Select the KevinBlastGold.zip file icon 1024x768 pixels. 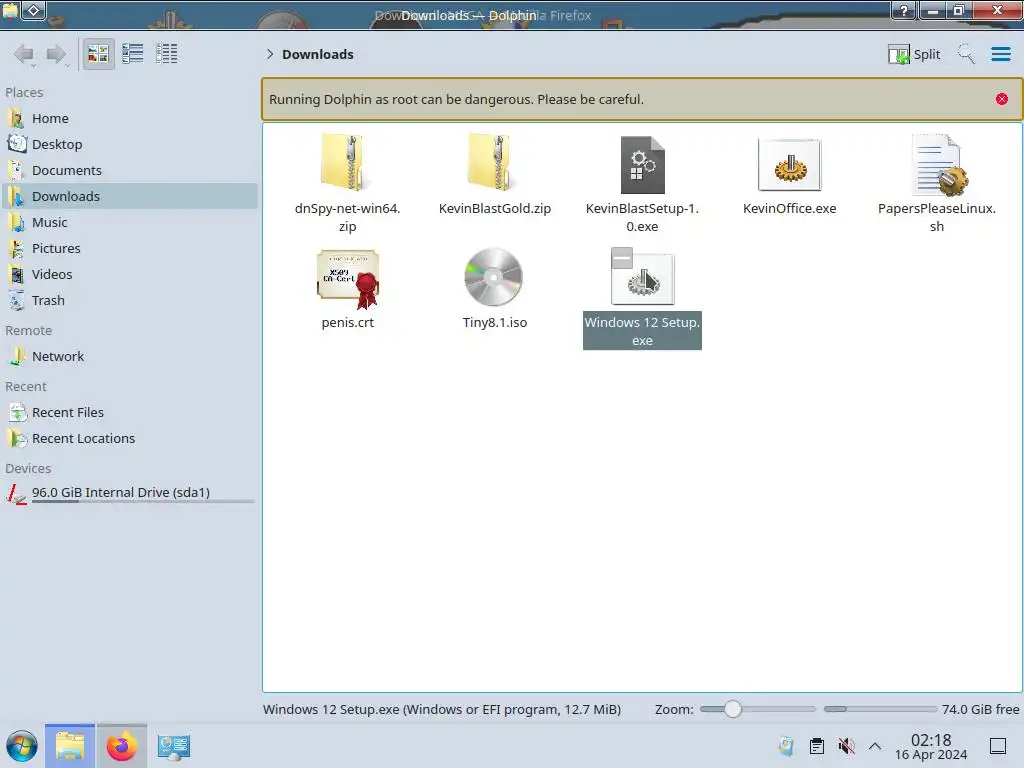[494, 163]
